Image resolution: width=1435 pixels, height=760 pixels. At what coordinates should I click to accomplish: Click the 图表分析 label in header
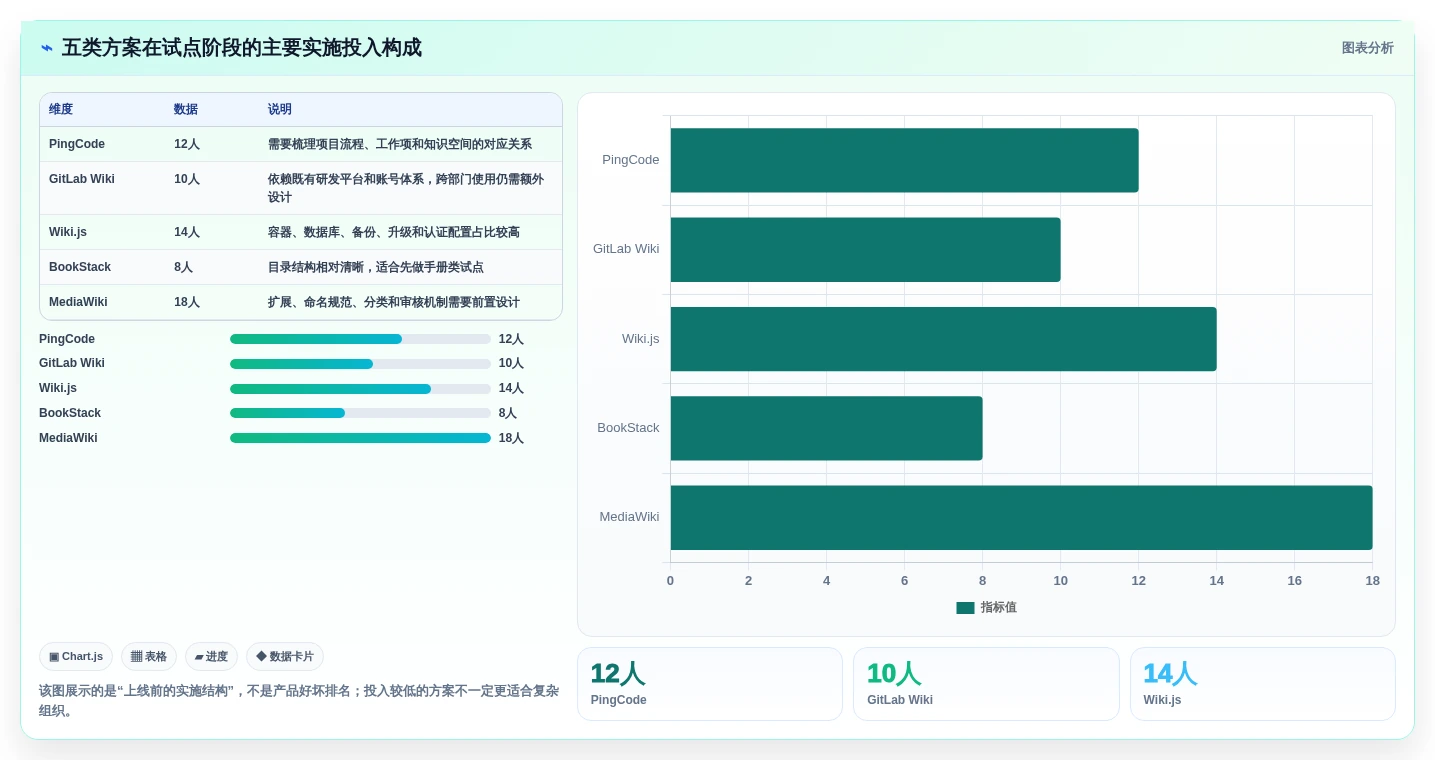1367,48
